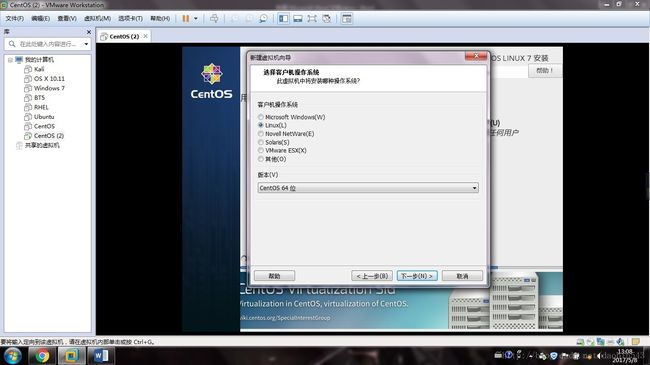Click the sound card status bar icon
Viewport: 650px width, 365px height.
click(x=620, y=342)
